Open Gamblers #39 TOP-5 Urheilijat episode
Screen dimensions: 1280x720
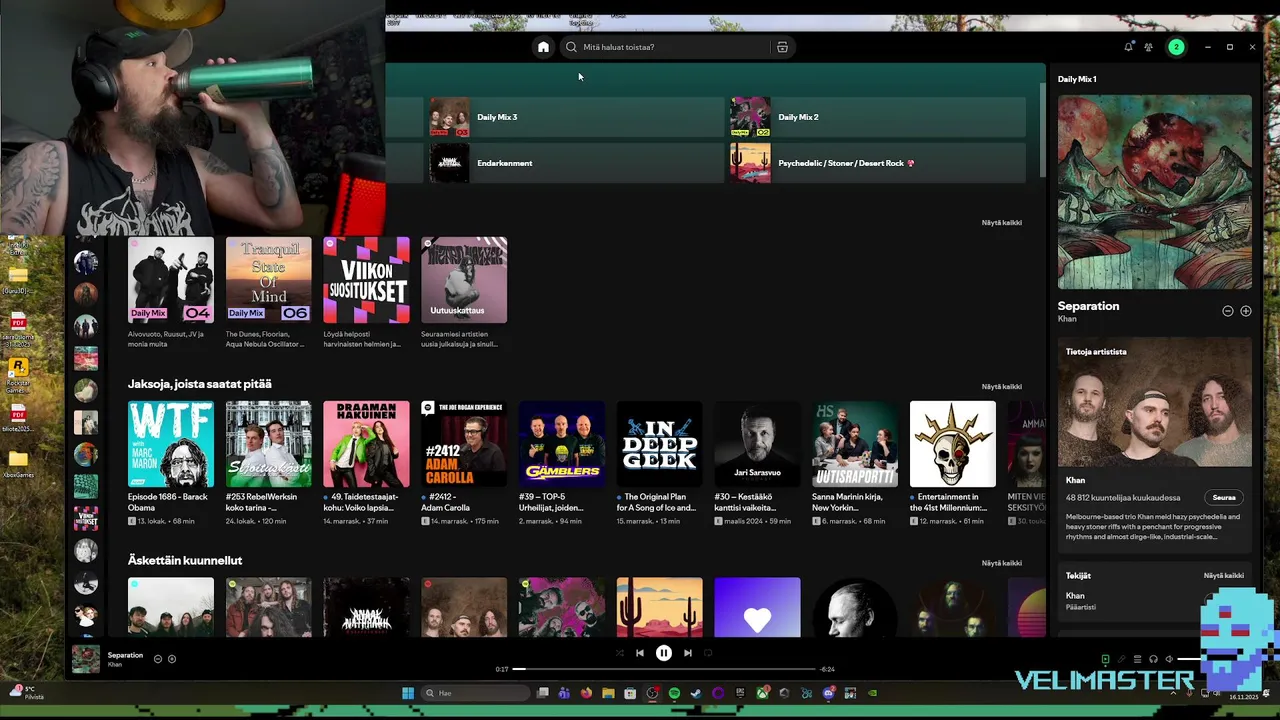(562, 444)
